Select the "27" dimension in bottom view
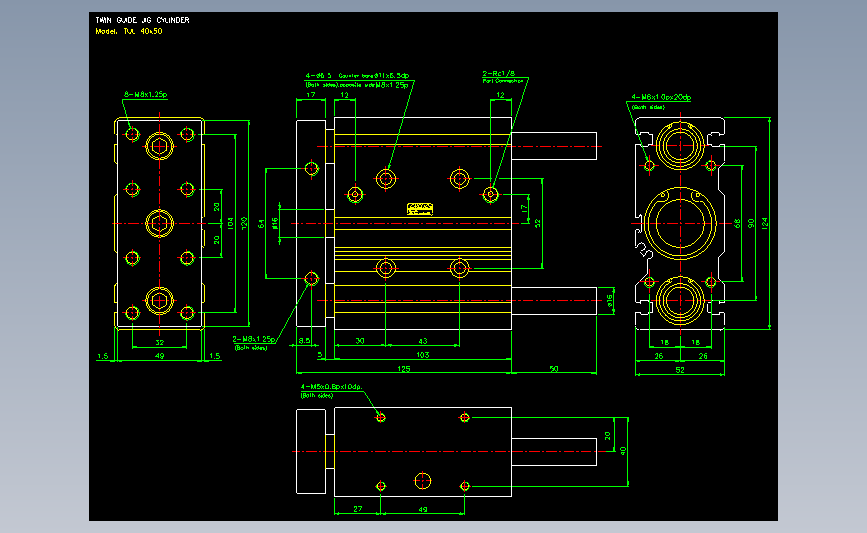Screen dimensions: 867x533 358,509
